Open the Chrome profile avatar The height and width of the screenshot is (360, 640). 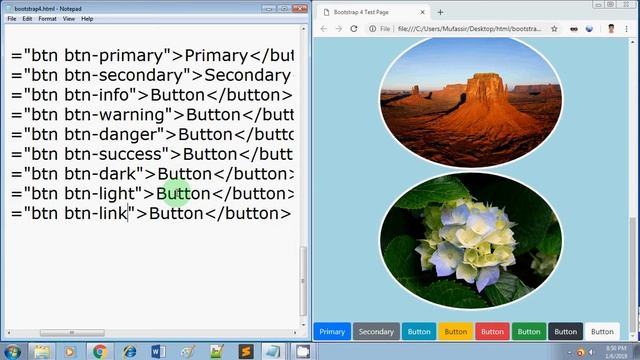[x=611, y=29]
